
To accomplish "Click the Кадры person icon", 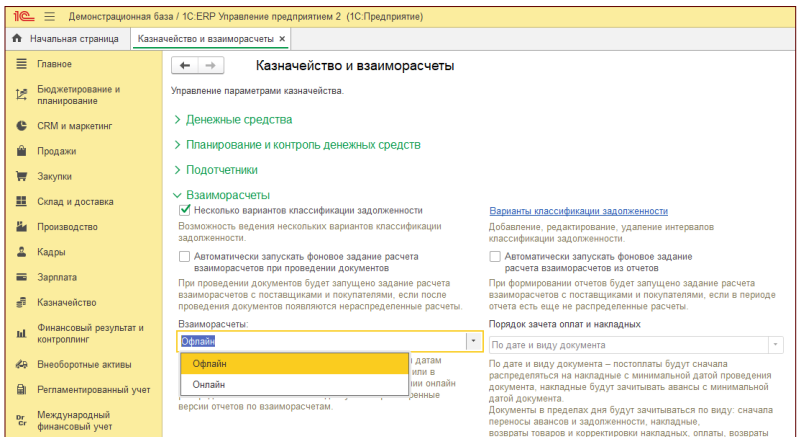I will 21,252.
